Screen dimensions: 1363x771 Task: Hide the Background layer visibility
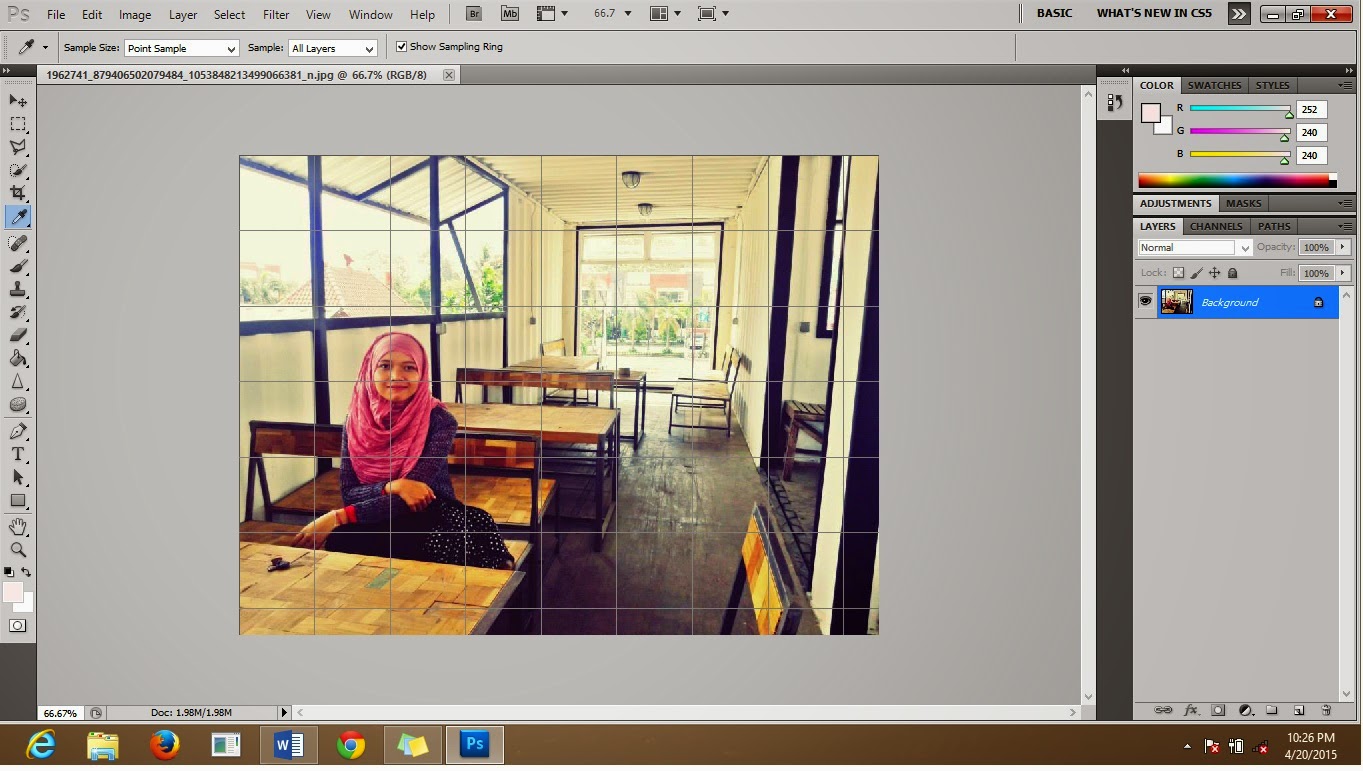[x=1144, y=301]
